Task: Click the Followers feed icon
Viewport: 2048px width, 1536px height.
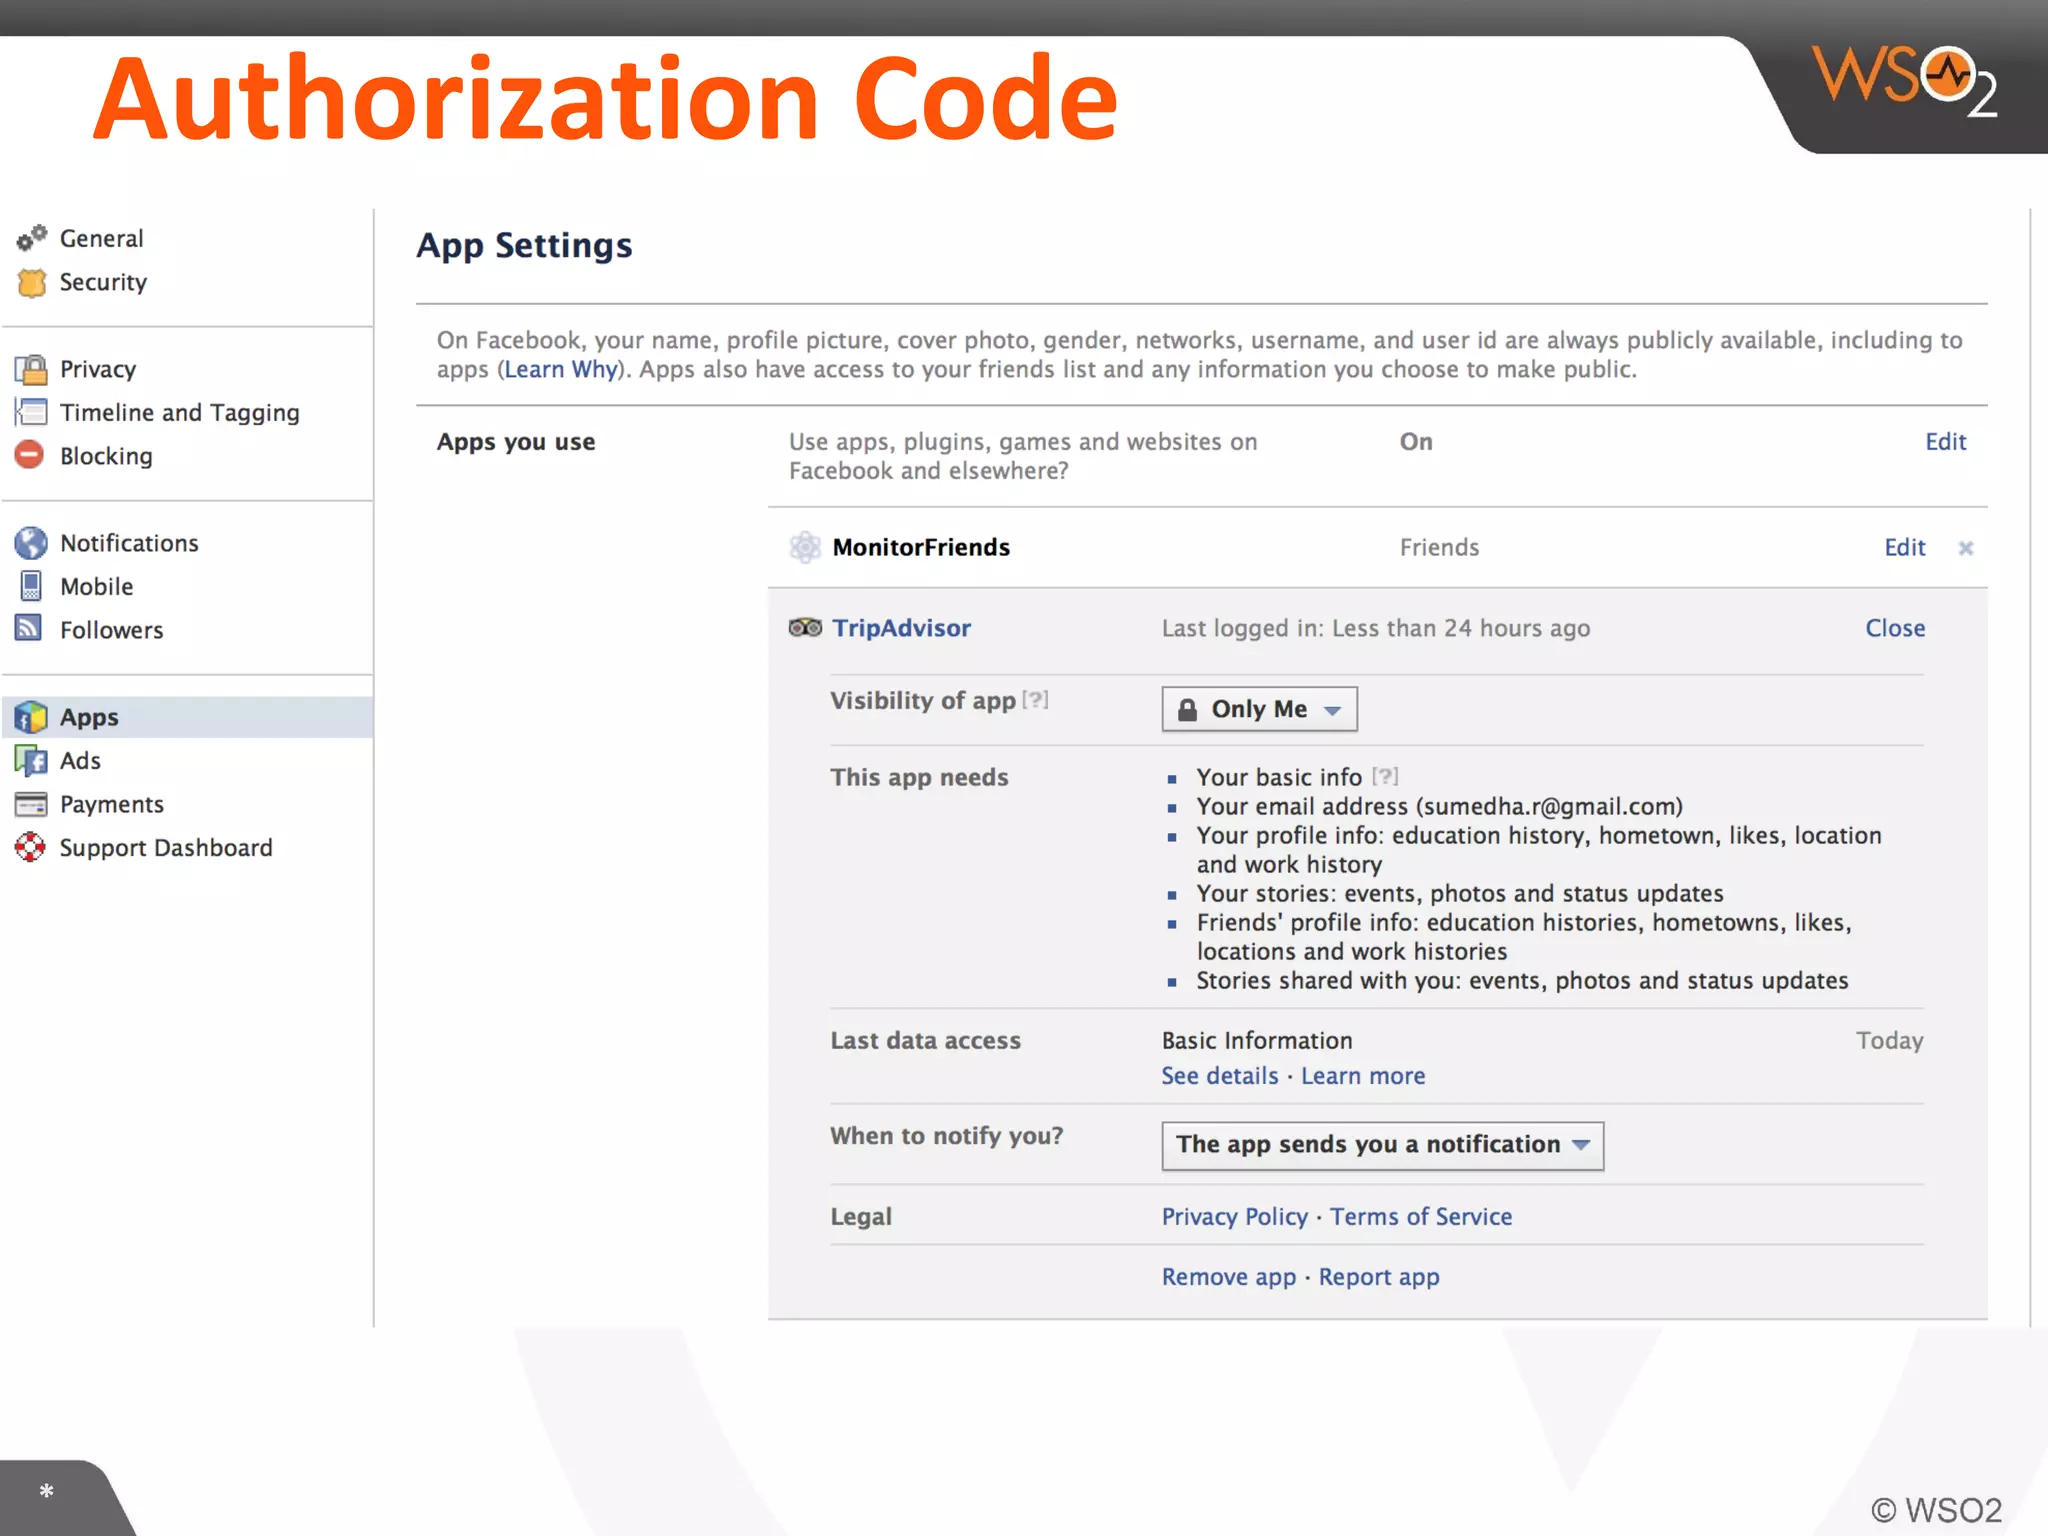Action: tap(29, 628)
